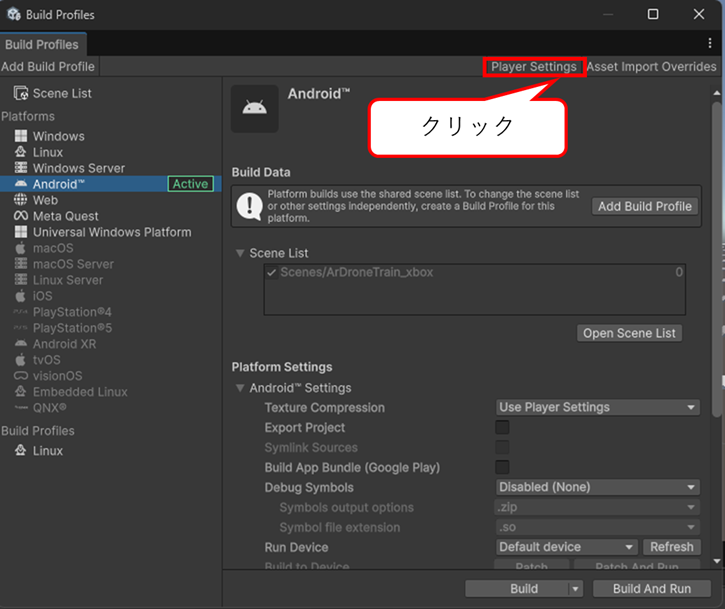Viewport: 725px width, 609px height.
Task: Select Embedded Linux platform label
Action: pyautogui.click(x=80, y=392)
